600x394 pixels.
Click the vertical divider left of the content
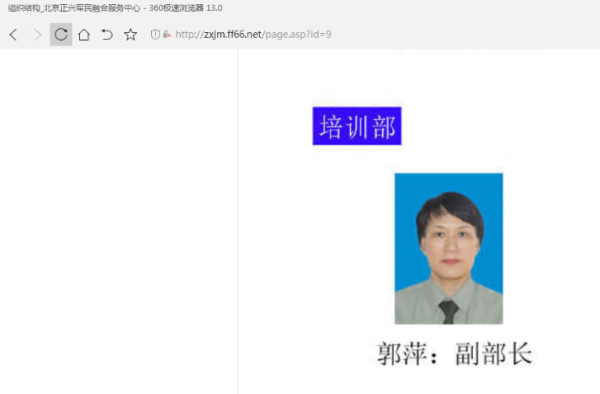(x=238, y=221)
